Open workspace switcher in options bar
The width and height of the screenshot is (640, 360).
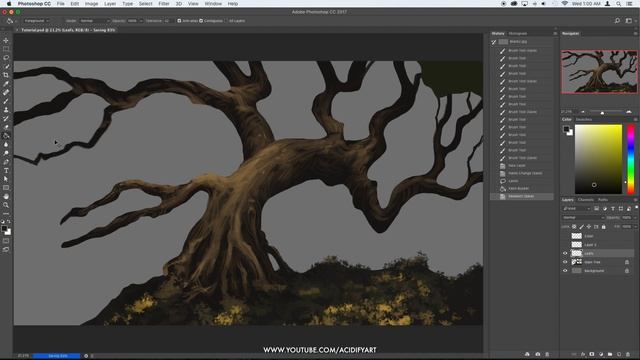629,21
